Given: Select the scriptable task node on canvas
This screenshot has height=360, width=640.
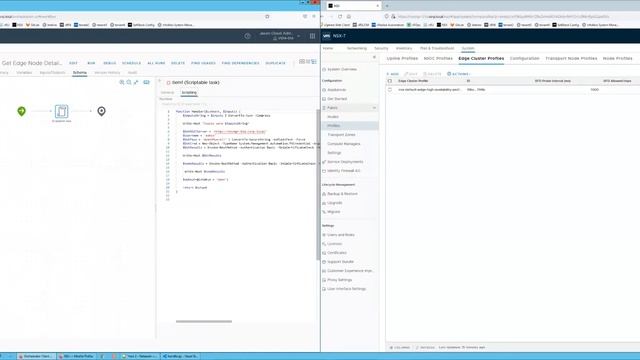Looking at the screenshot, I should click(62, 111).
